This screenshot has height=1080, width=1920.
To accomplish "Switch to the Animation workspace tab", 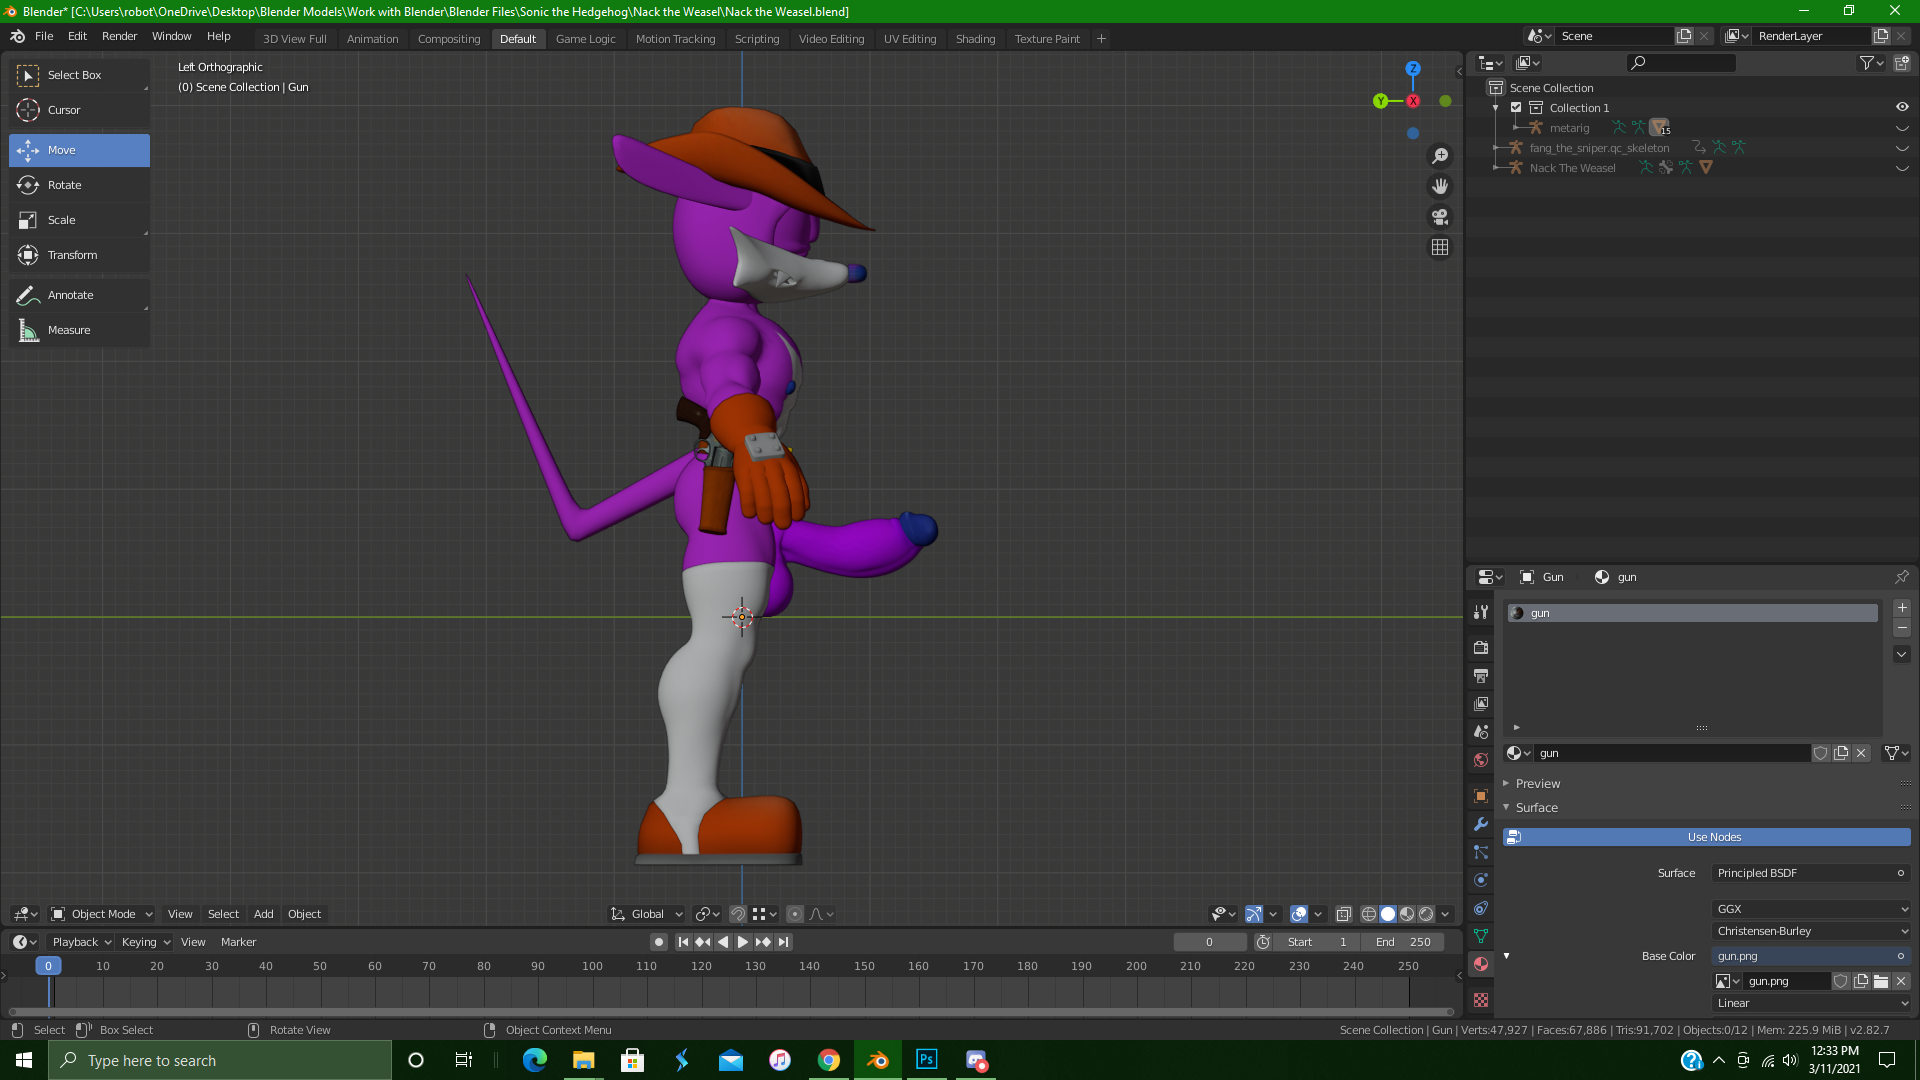I will tap(372, 39).
